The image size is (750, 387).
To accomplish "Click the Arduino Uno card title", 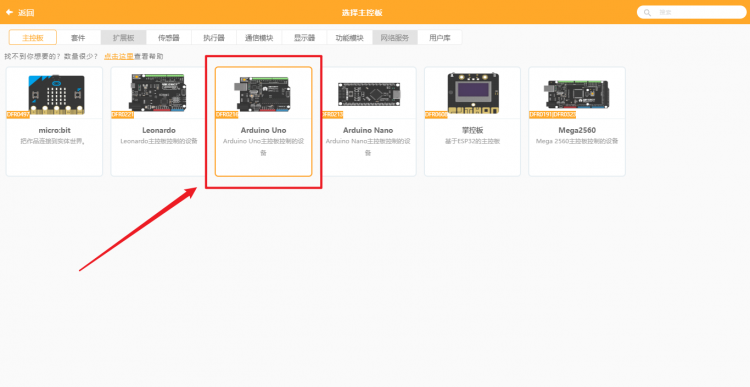I will pos(264,130).
